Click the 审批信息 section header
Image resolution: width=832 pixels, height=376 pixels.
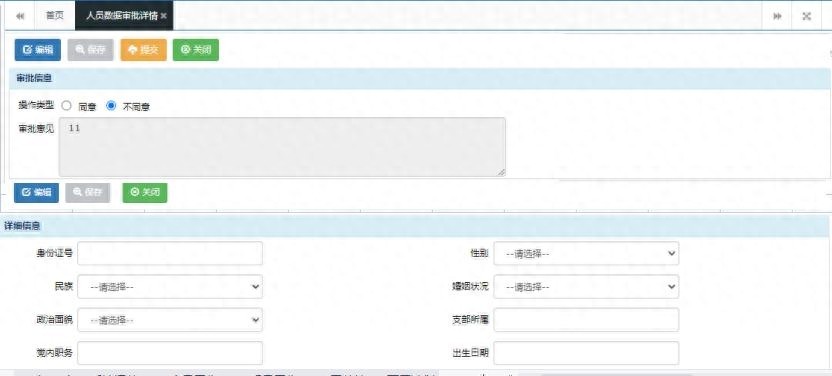point(419,78)
